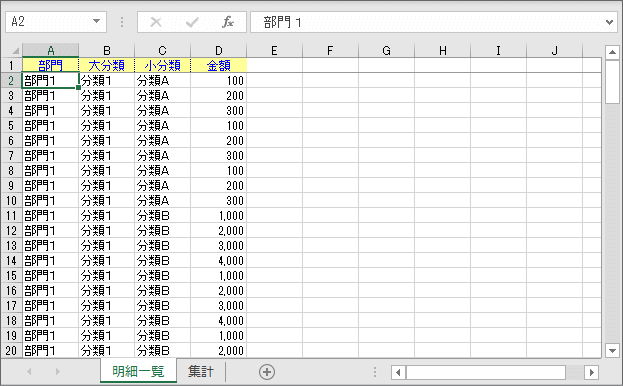This screenshot has width=623, height=386.
Task: Click the 小分類 header cell
Action: (x=163, y=66)
